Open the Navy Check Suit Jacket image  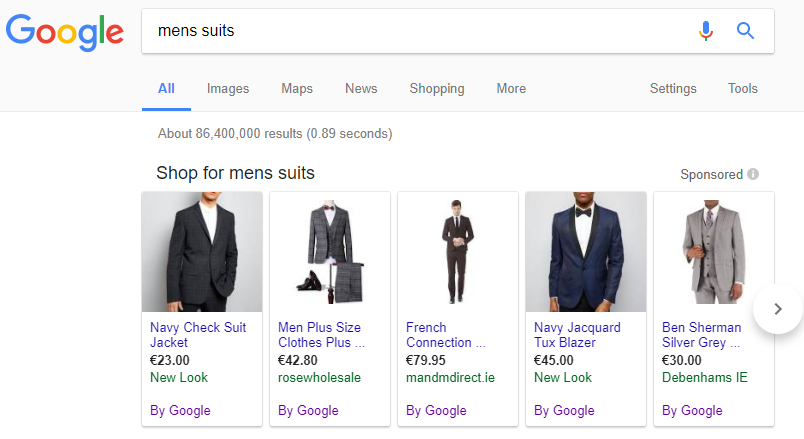coord(202,252)
